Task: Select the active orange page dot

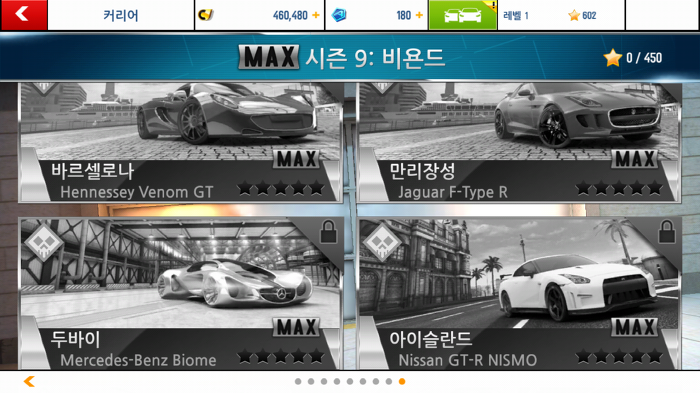Action: coord(402,381)
